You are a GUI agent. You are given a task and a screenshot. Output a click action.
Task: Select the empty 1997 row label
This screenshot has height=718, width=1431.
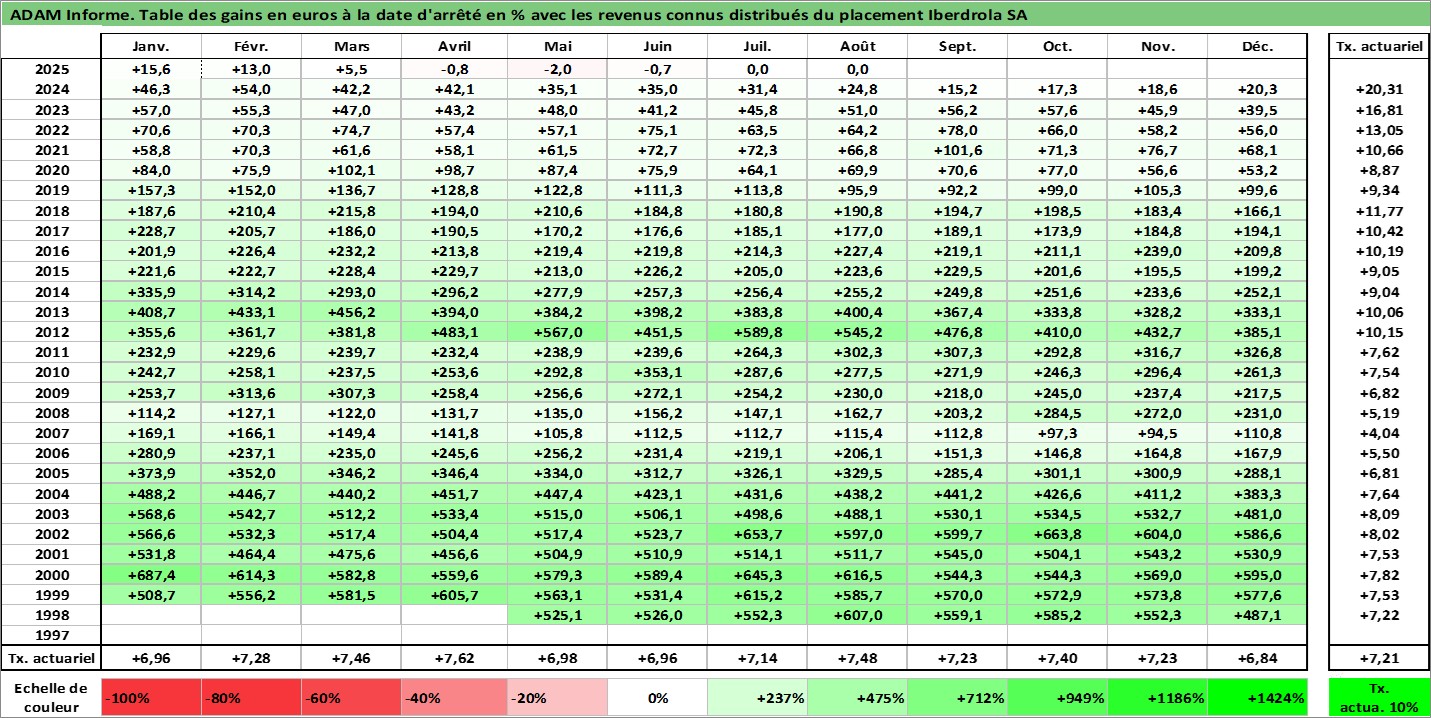click(x=51, y=635)
